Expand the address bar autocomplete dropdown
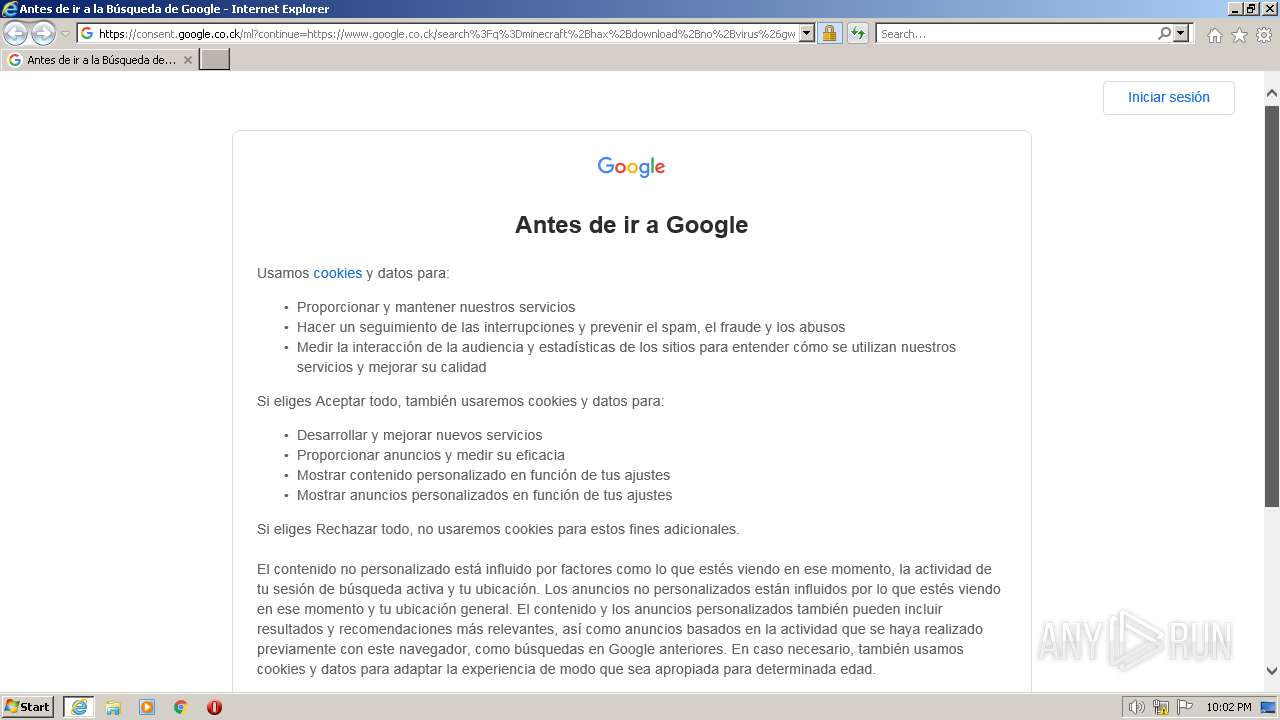1280x720 pixels. coord(807,34)
